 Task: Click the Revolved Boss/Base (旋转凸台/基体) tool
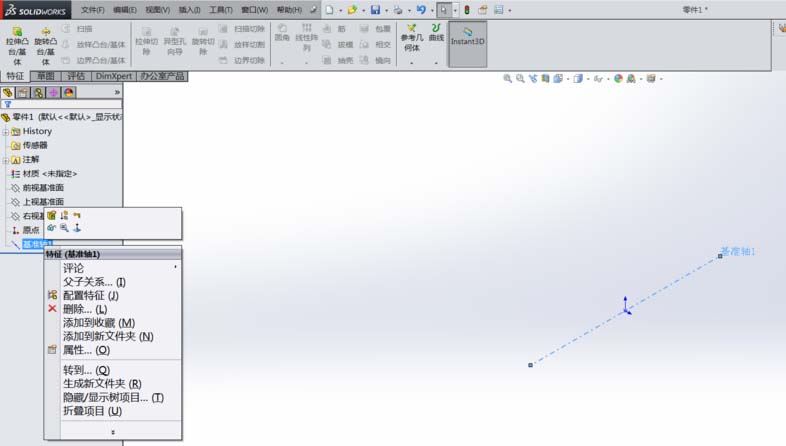tap(46, 46)
